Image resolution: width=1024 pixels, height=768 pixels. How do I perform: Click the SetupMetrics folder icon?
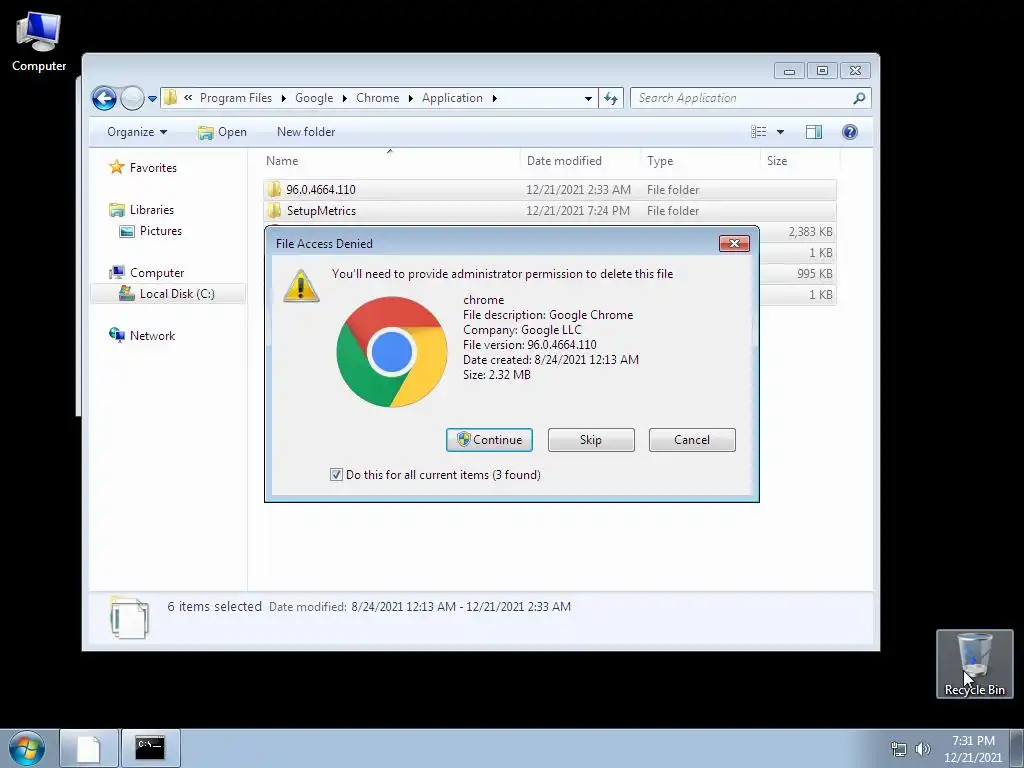tap(274, 210)
